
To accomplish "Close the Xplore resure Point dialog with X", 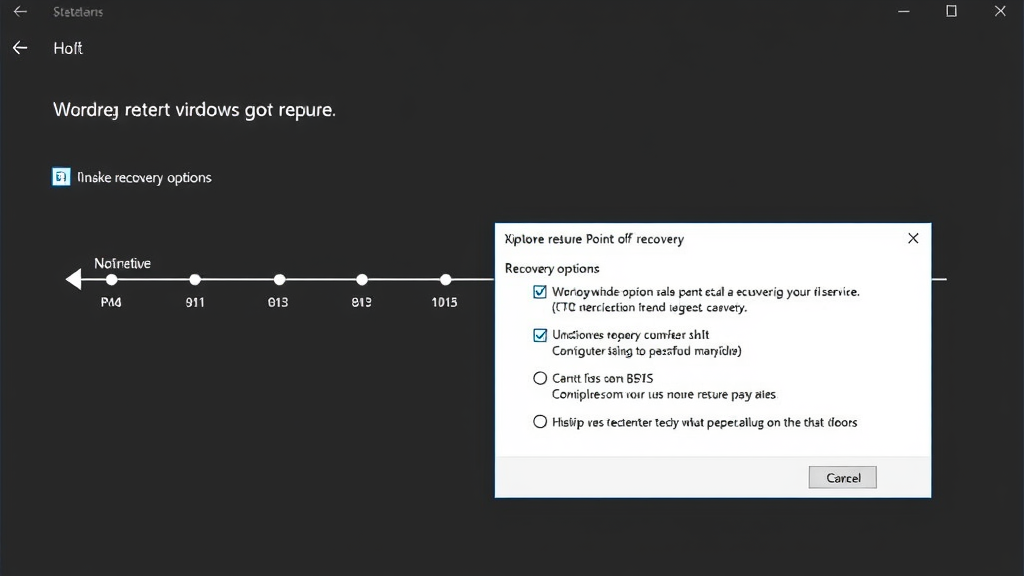I will pos(912,238).
